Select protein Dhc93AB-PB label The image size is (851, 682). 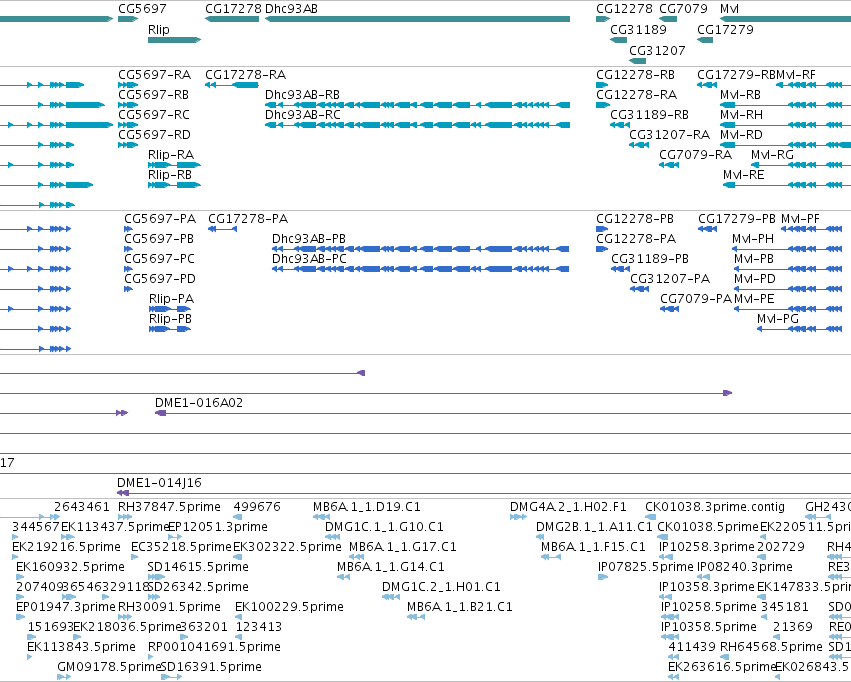click(309, 239)
